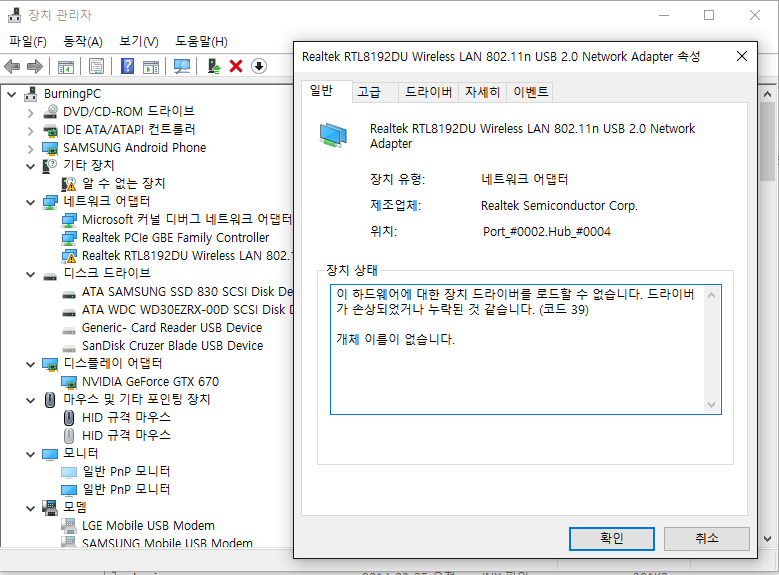Switch to the 일반 tab
The height and width of the screenshot is (575, 779).
pos(326,91)
